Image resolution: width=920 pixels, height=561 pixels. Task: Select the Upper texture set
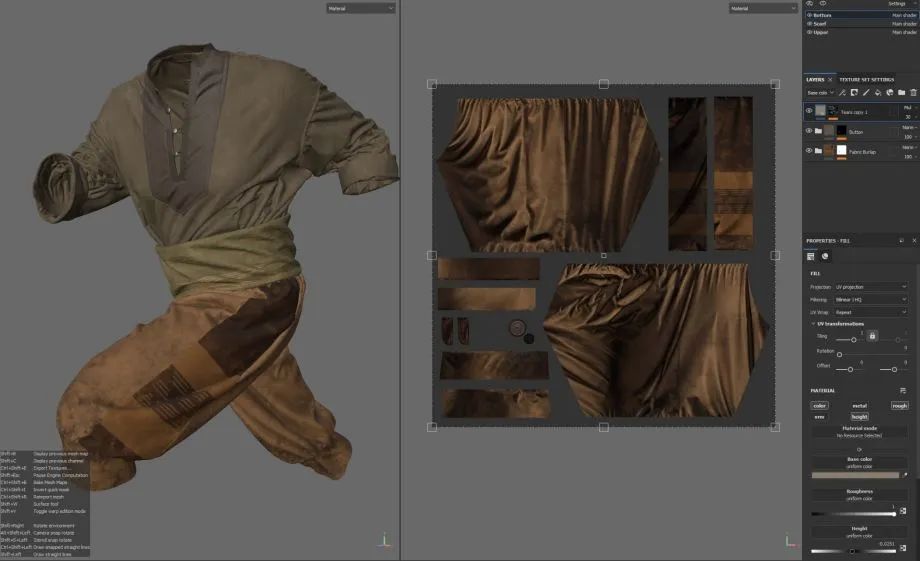tap(822, 32)
